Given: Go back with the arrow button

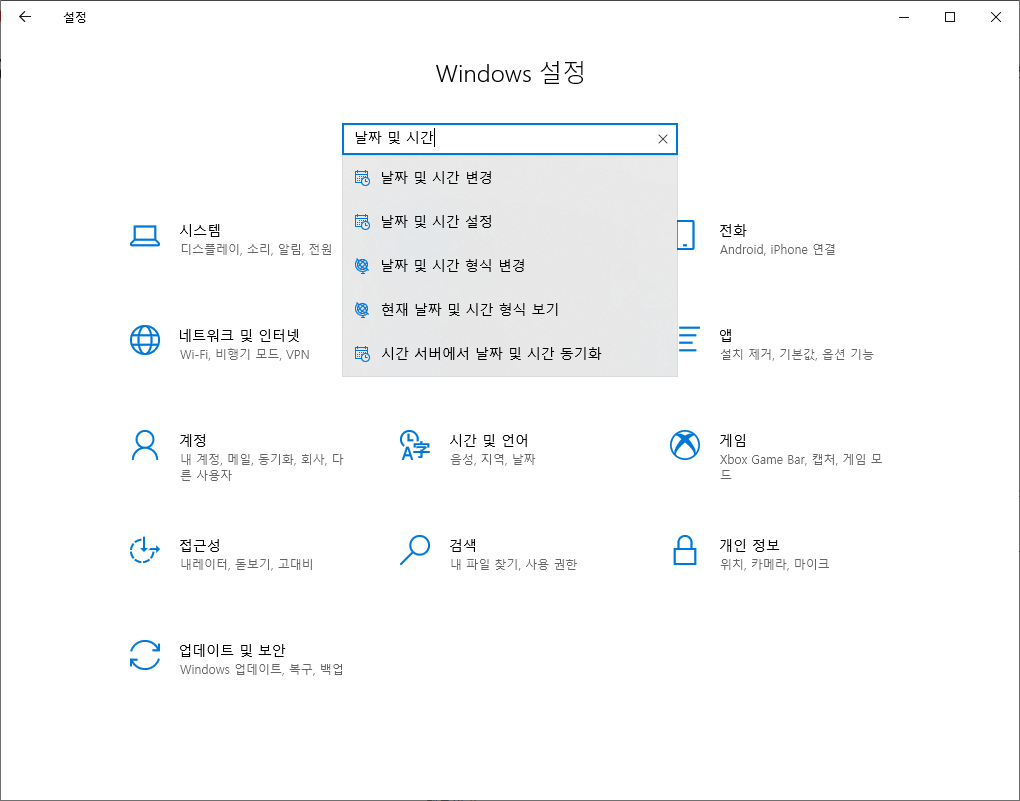Looking at the screenshot, I should point(25,17).
